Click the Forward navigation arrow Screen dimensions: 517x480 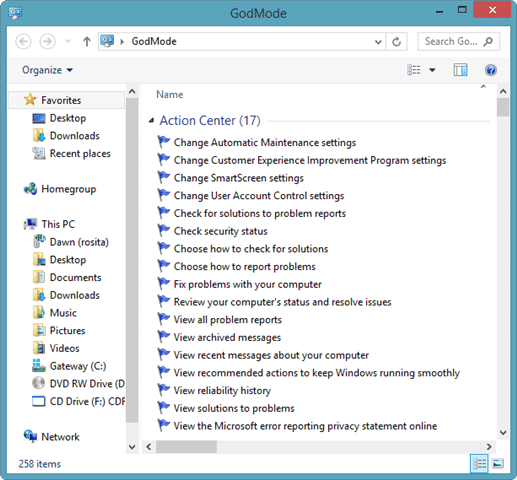click(x=48, y=42)
